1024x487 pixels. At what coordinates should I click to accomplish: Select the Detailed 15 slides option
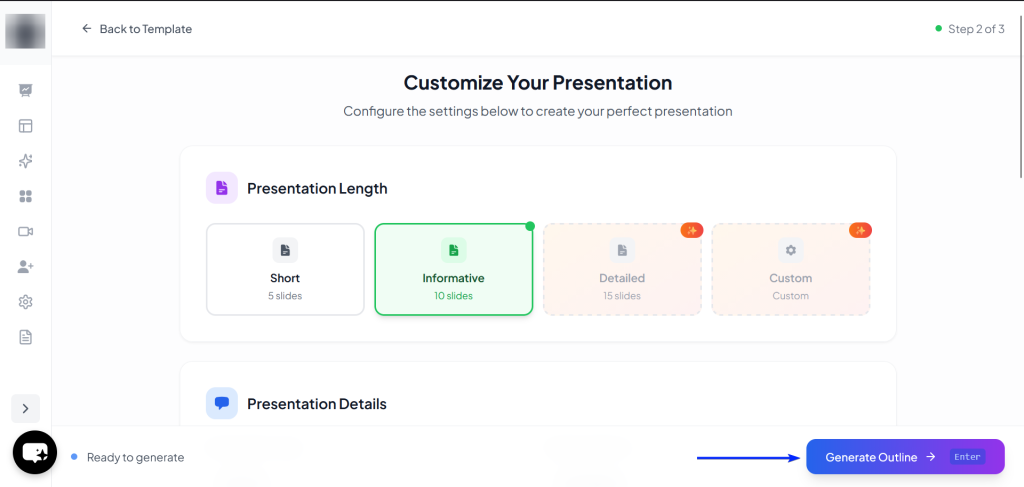tap(622, 269)
